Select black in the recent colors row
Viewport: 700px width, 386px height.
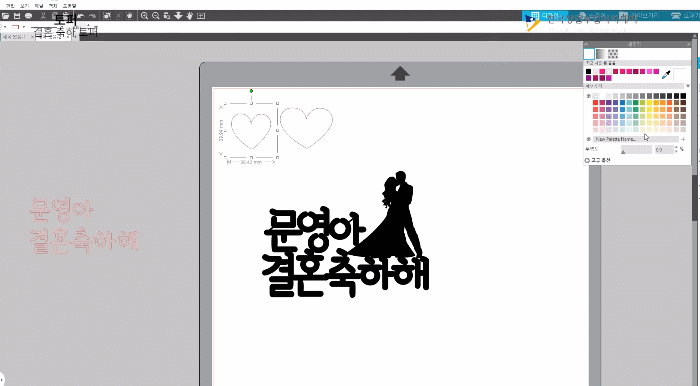click(588, 71)
